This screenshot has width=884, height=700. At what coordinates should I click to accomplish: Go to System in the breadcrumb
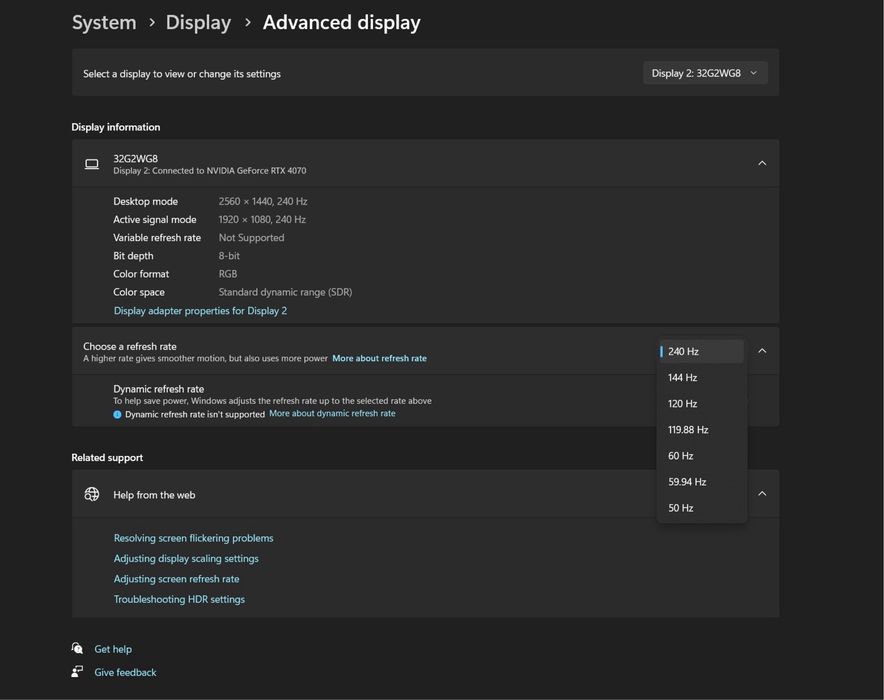104,22
